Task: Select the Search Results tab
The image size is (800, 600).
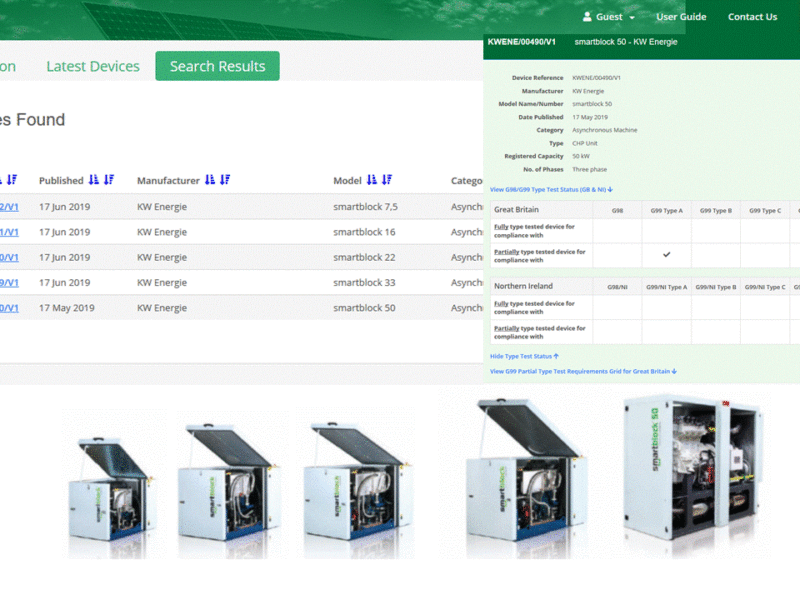Action: point(217,66)
